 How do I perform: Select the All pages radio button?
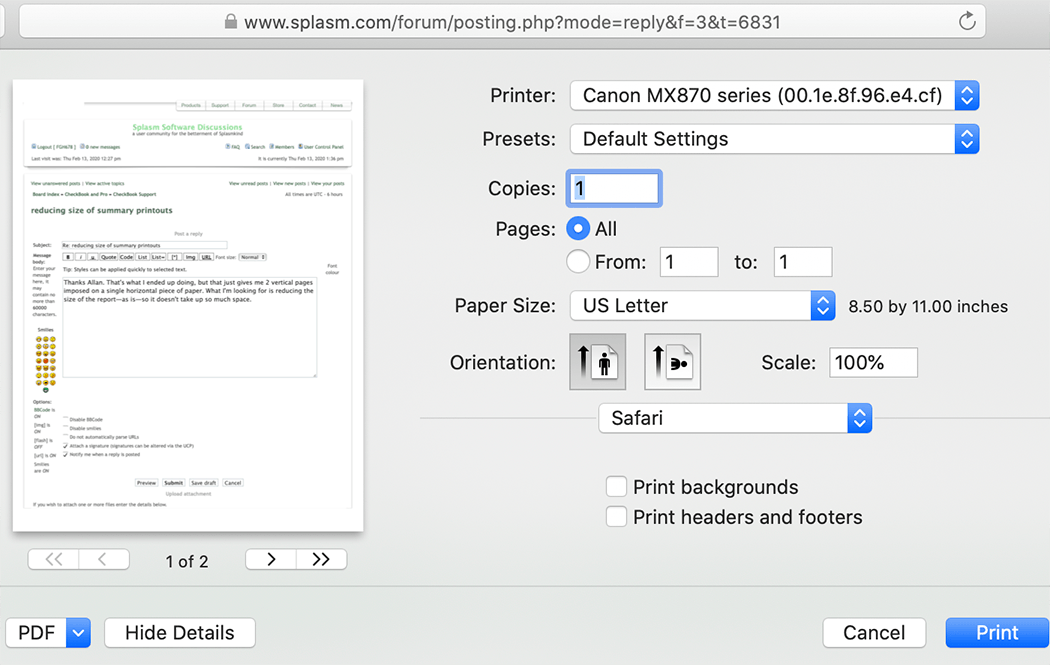click(578, 228)
